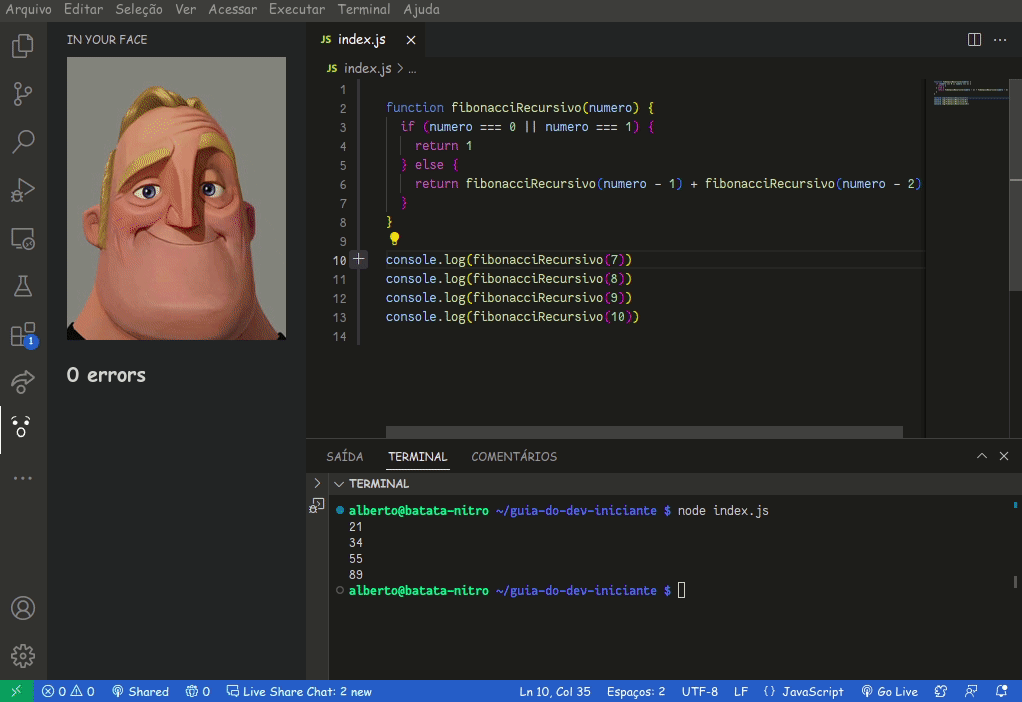1022x702 pixels.
Task: Collapse the TERMINAL section chevron
Action: 338,484
